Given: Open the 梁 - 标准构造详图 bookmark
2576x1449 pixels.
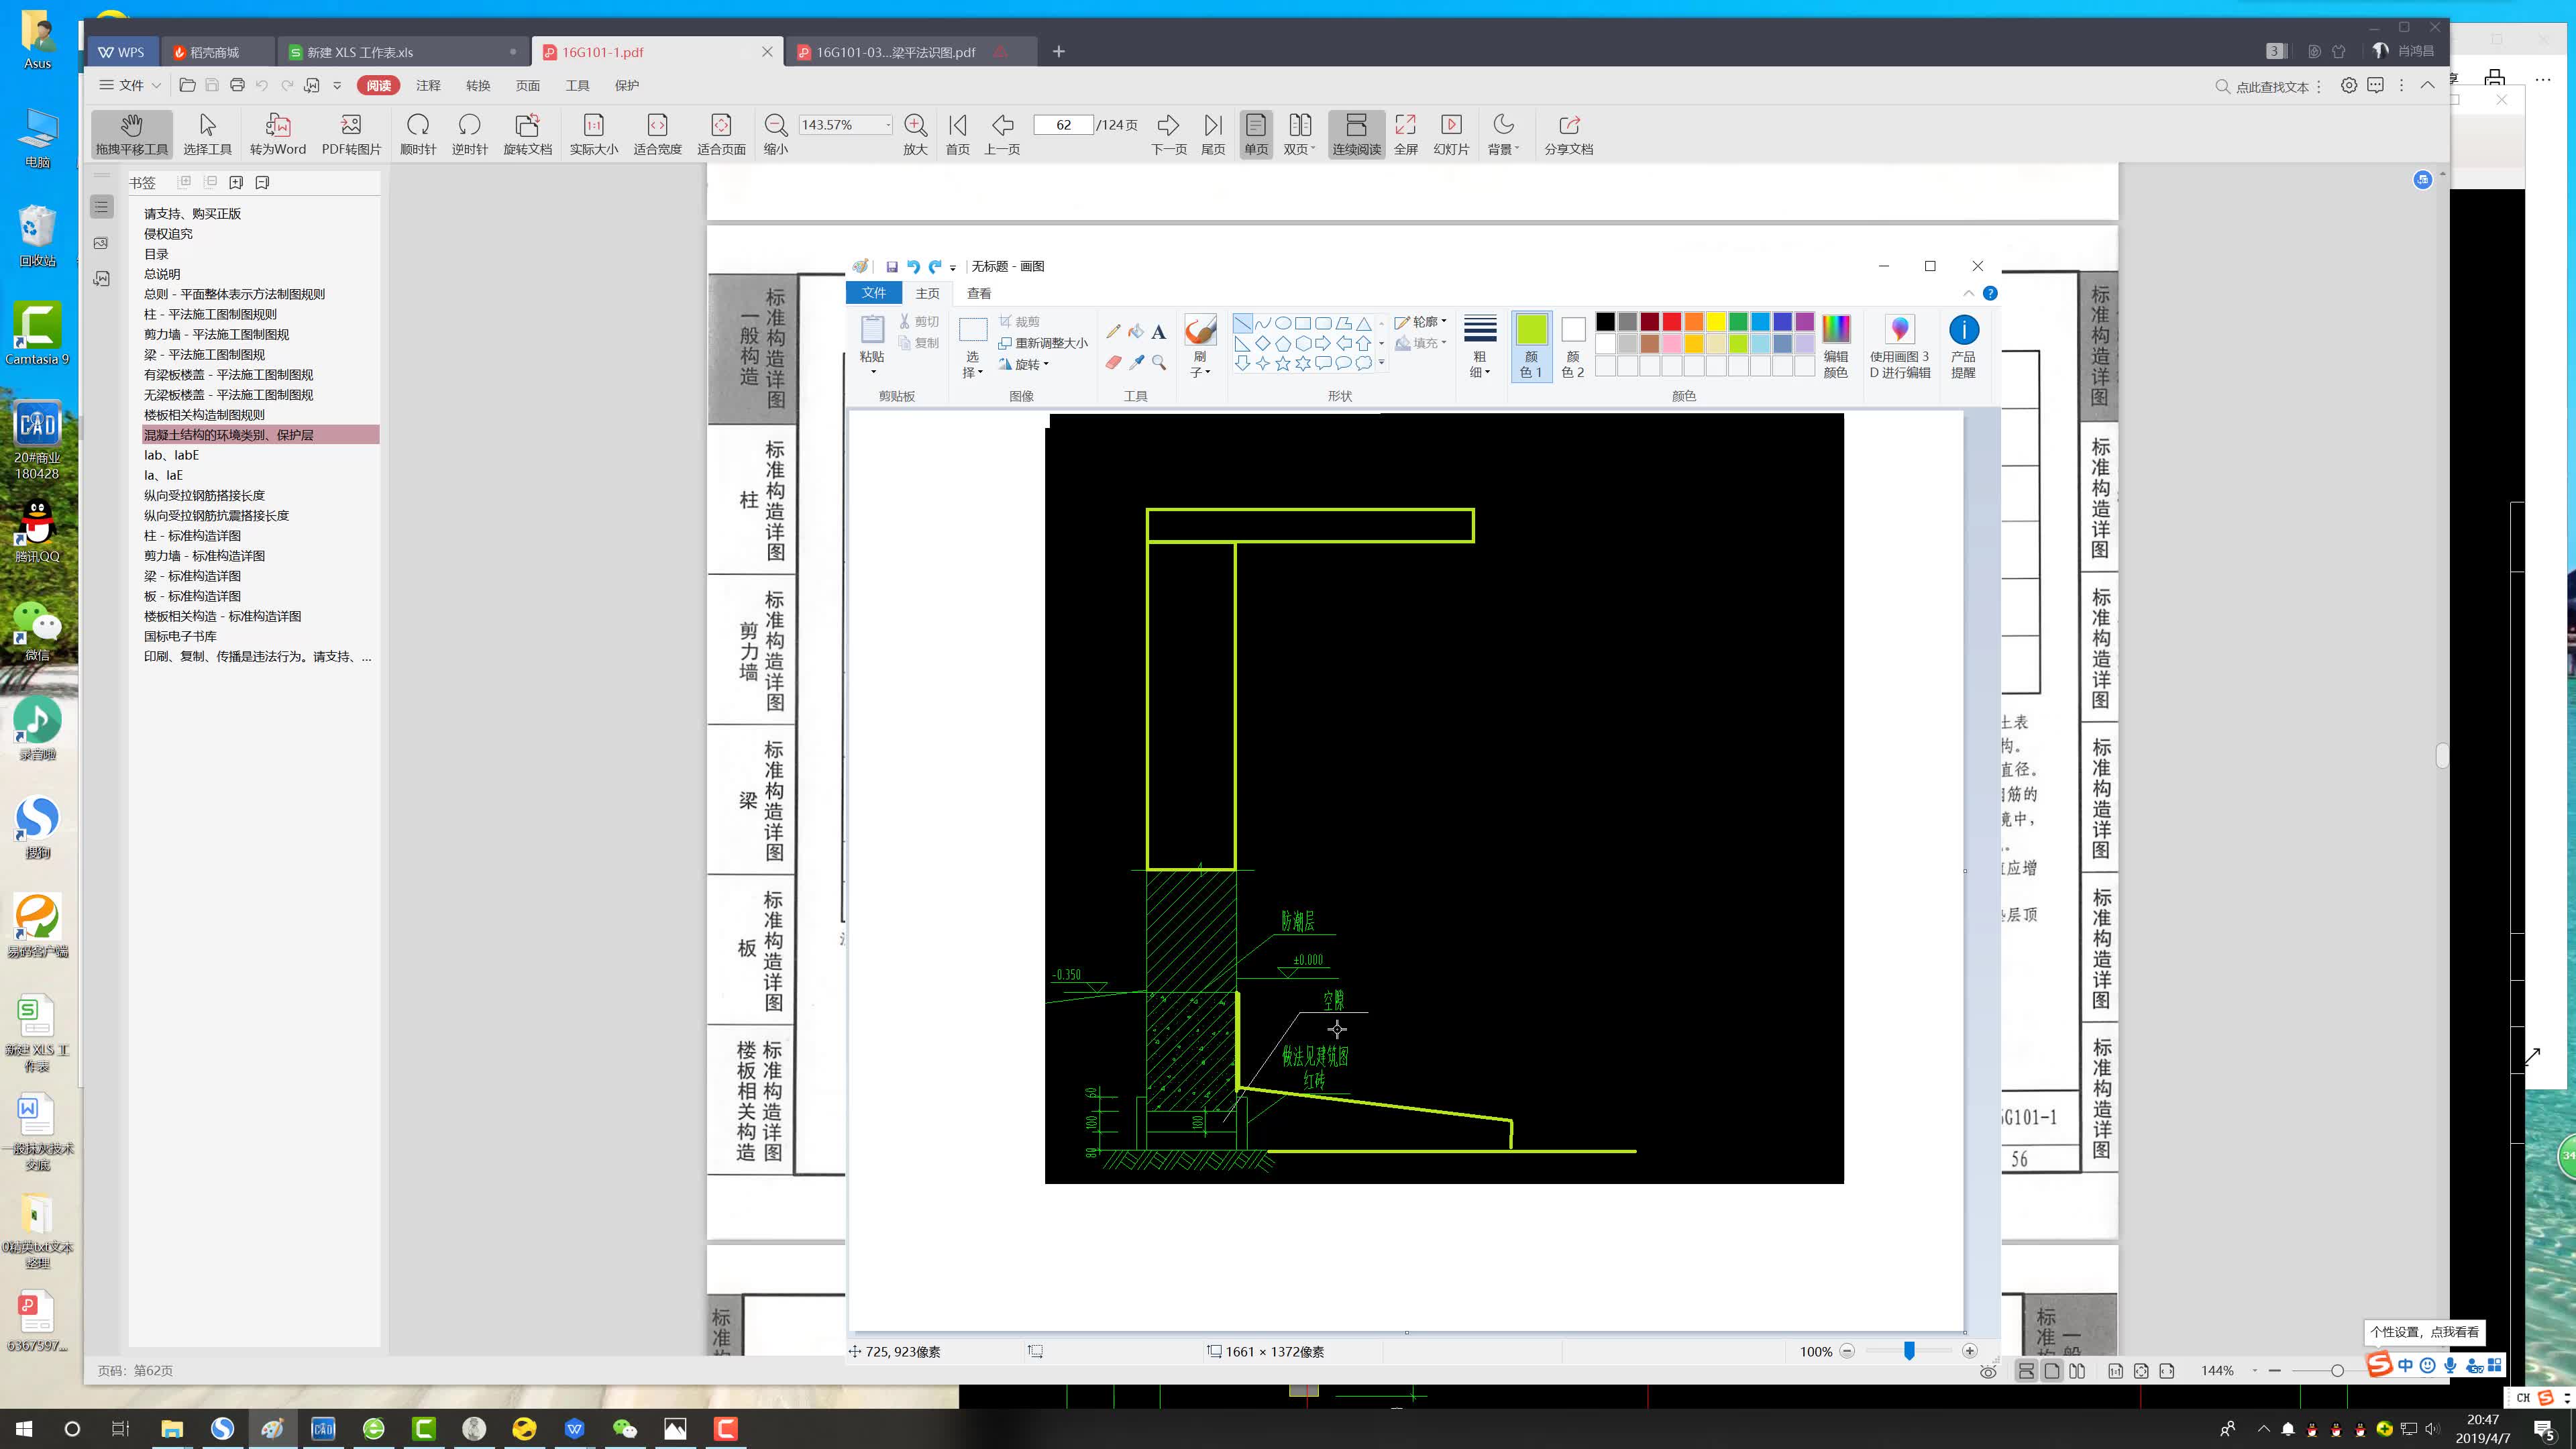Looking at the screenshot, I should 192,576.
